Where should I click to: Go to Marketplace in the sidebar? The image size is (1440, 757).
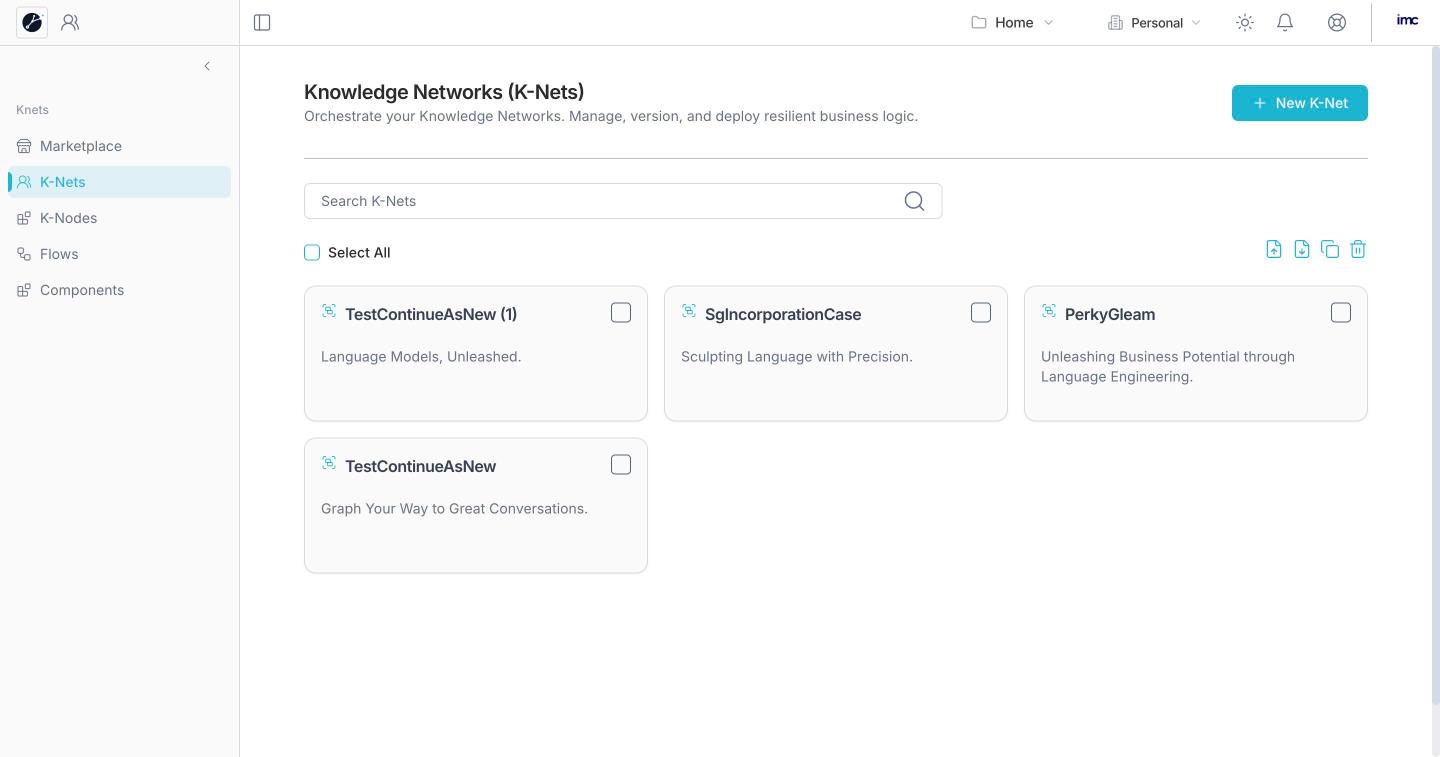pyautogui.click(x=119, y=146)
